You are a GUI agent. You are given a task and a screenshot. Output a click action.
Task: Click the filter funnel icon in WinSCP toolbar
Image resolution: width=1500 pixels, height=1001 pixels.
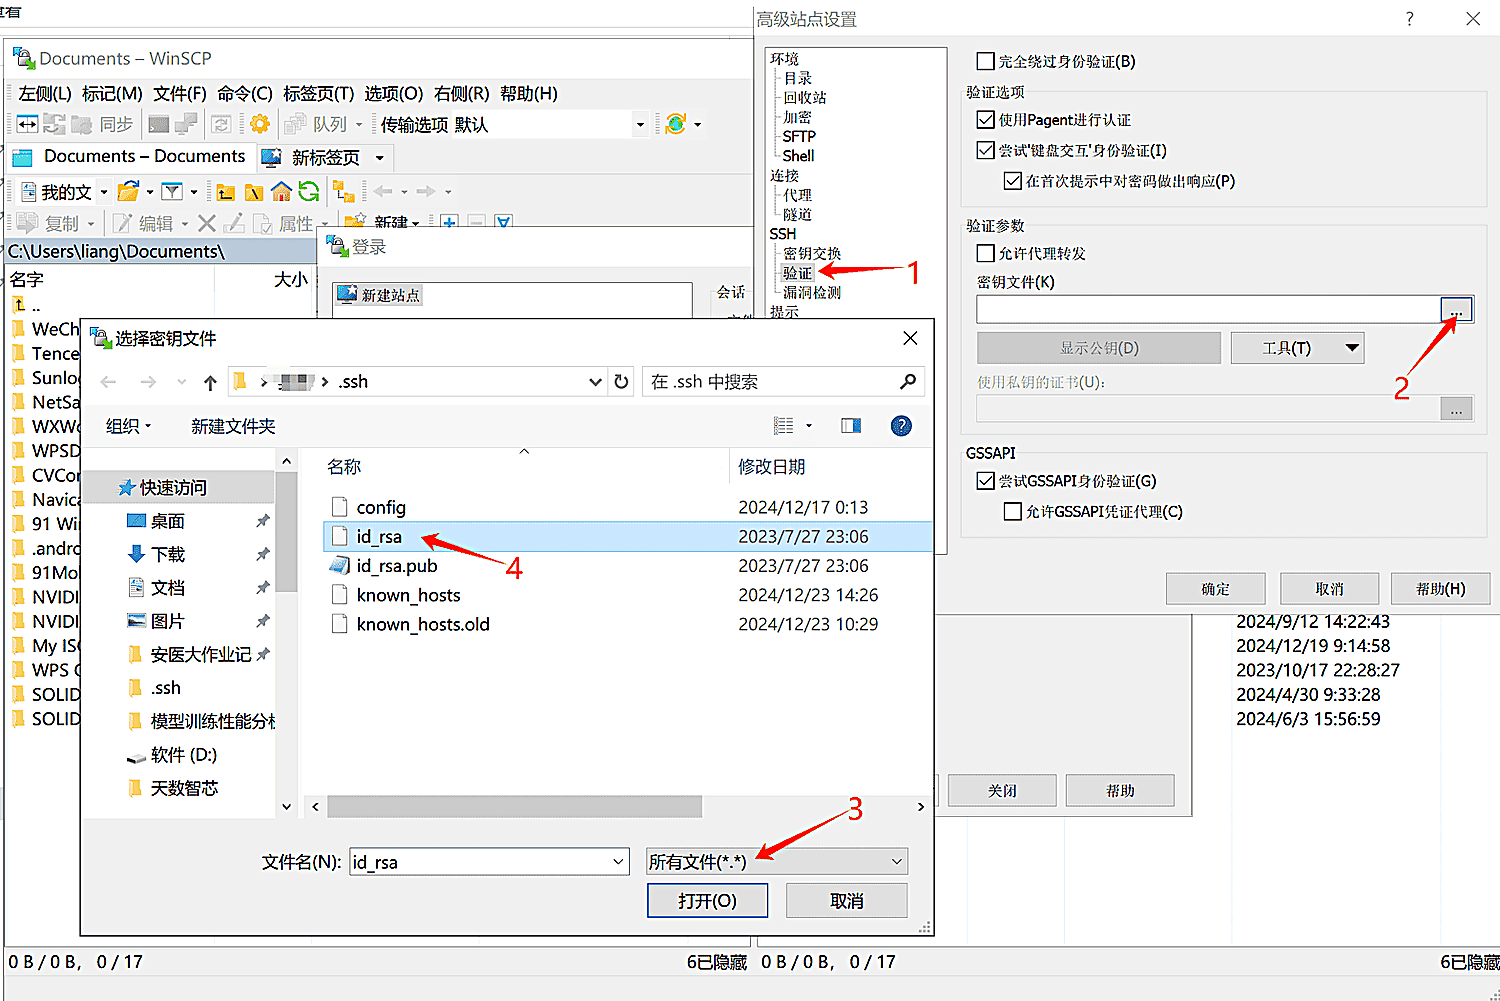click(172, 191)
